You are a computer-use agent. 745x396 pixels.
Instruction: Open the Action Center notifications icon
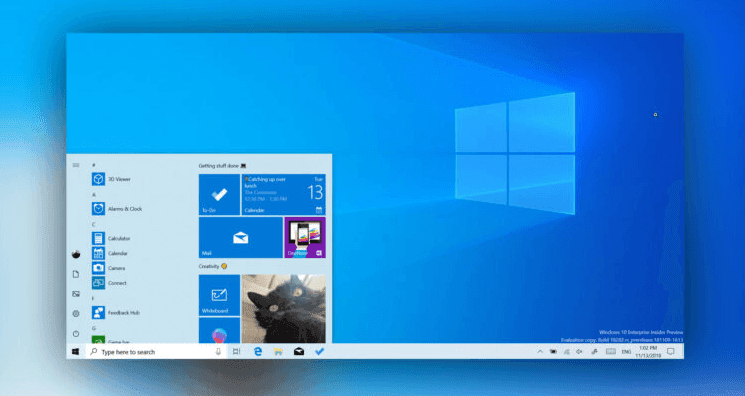click(x=670, y=352)
